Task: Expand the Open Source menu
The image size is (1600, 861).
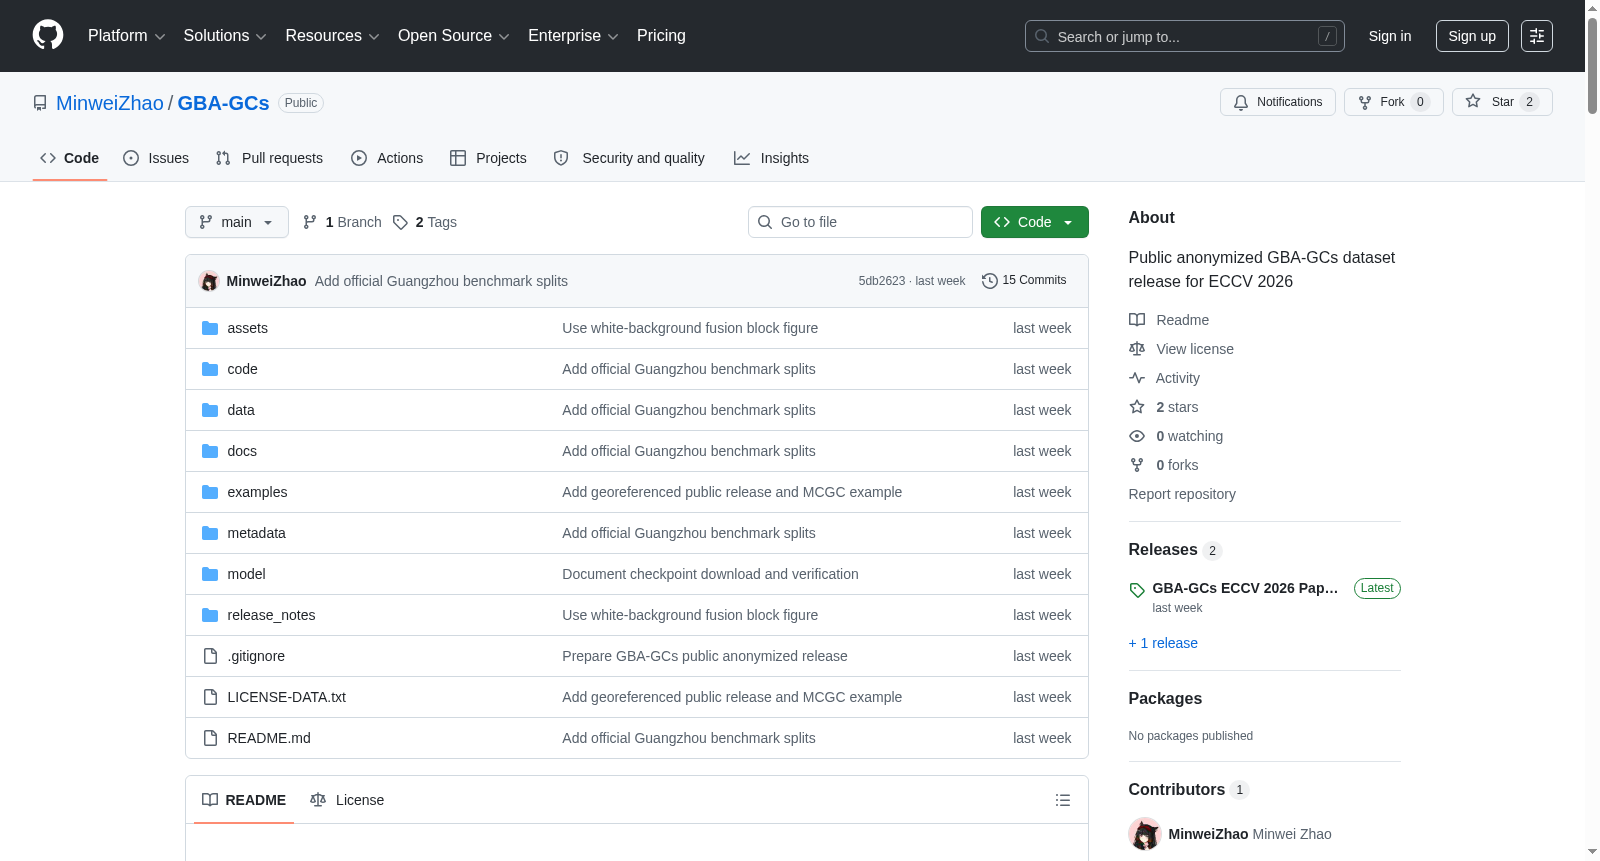Action: pos(454,36)
